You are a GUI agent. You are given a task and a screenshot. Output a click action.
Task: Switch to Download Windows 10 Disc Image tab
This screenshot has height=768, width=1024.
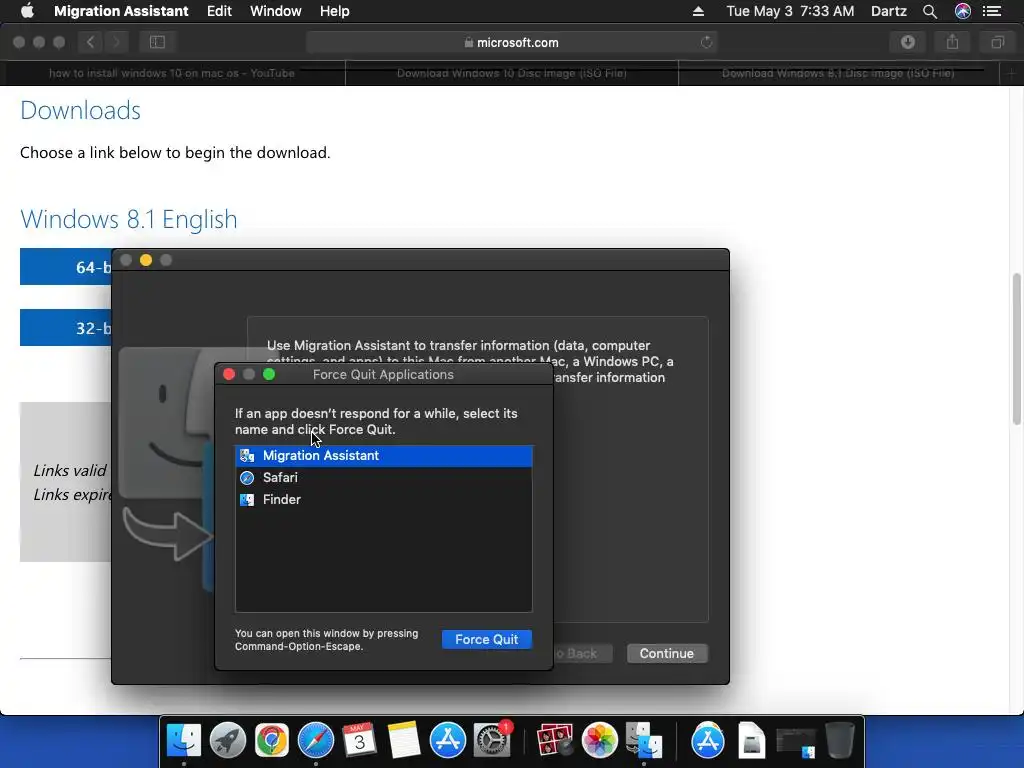(512, 73)
